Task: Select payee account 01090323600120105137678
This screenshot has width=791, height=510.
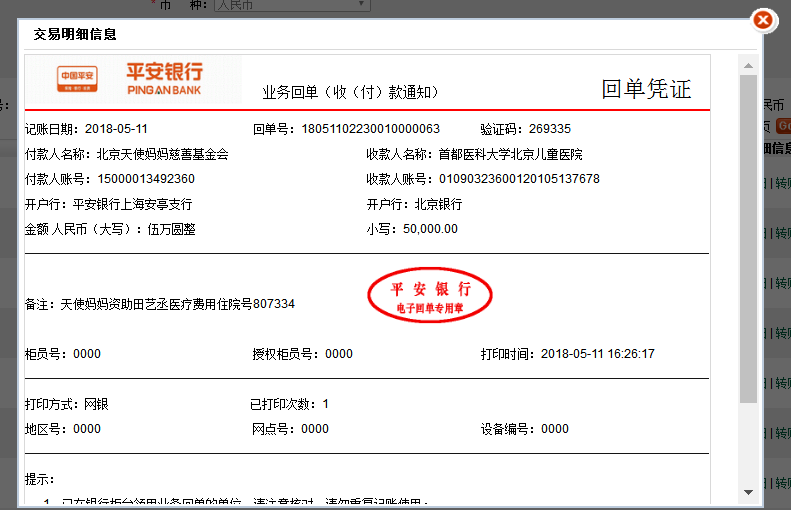Action: point(520,179)
